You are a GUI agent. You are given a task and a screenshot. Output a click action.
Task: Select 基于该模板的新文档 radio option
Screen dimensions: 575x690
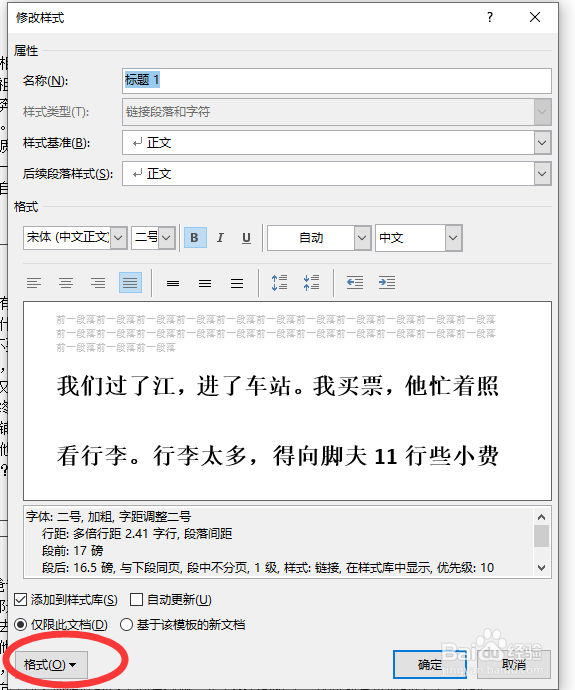126,625
